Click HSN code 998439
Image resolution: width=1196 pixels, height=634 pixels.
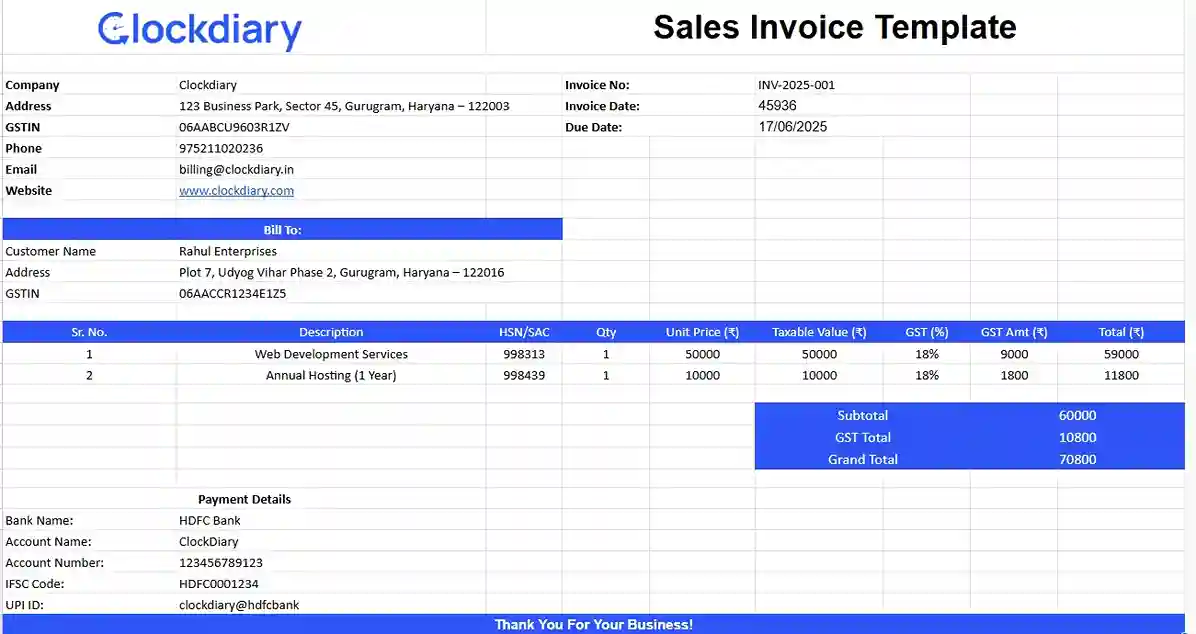coord(524,375)
